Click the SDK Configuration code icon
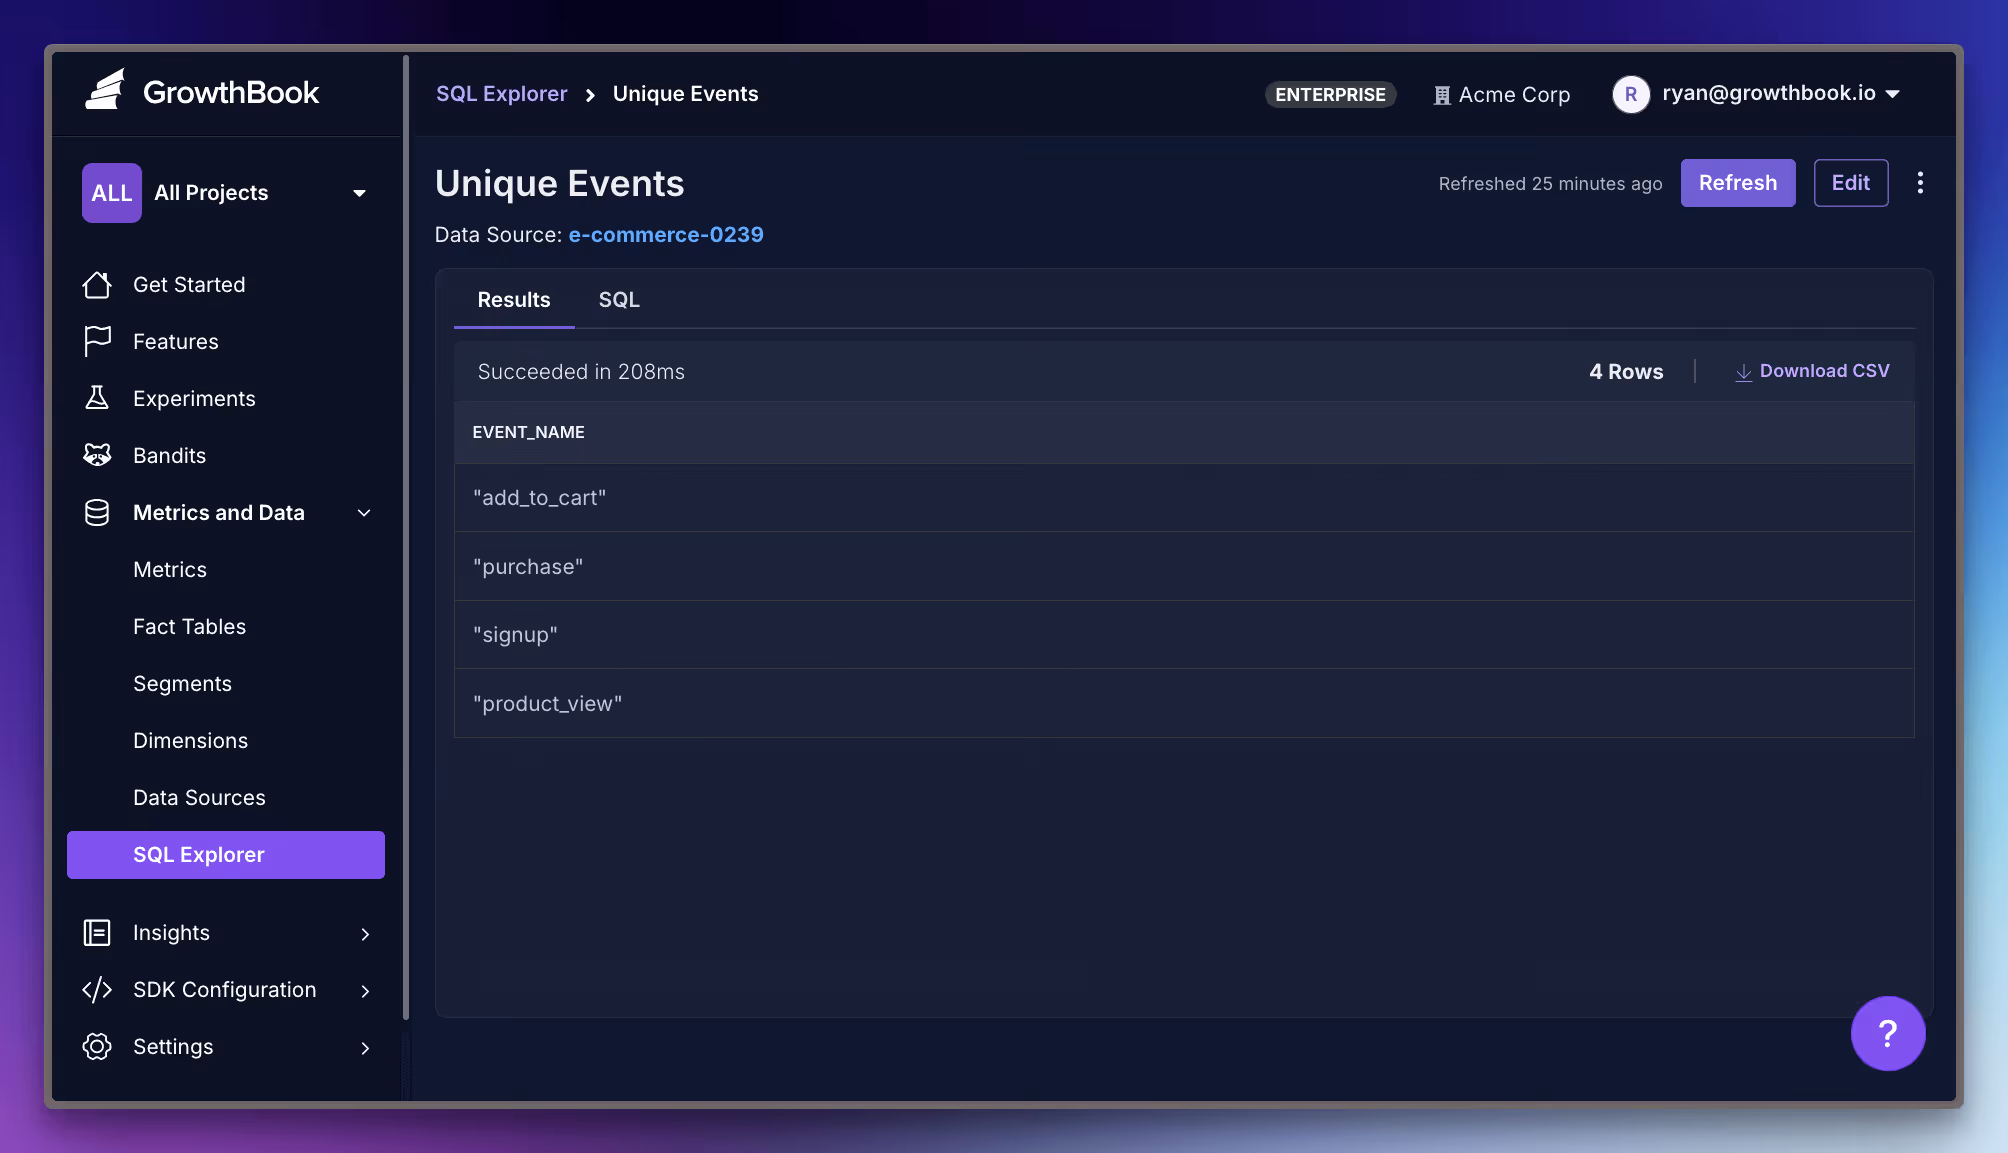This screenshot has width=2008, height=1153. coord(98,990)
